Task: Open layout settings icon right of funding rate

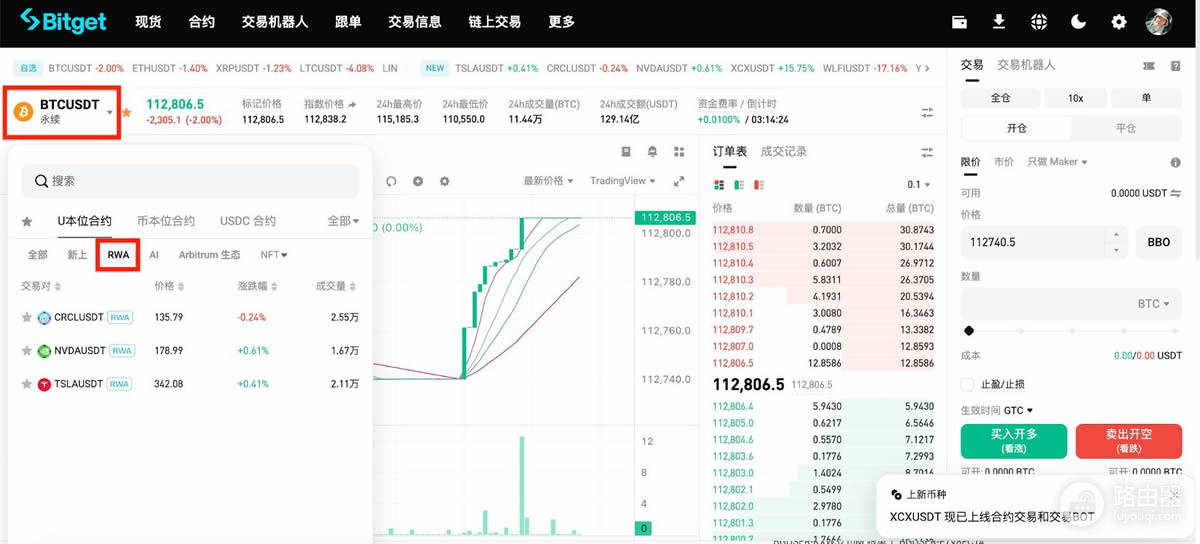Action: click(927, 112)
